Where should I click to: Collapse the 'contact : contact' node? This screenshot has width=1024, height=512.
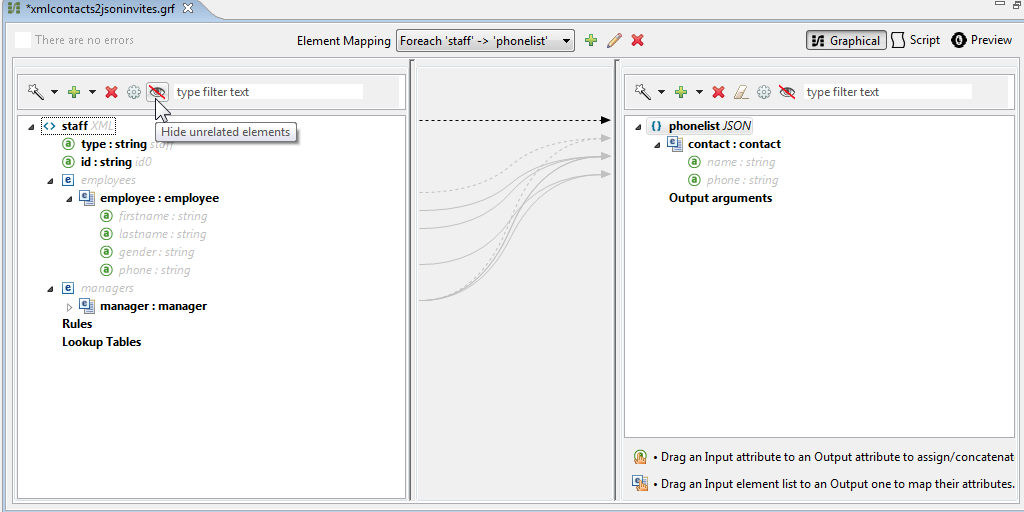[x=657, y=145]
